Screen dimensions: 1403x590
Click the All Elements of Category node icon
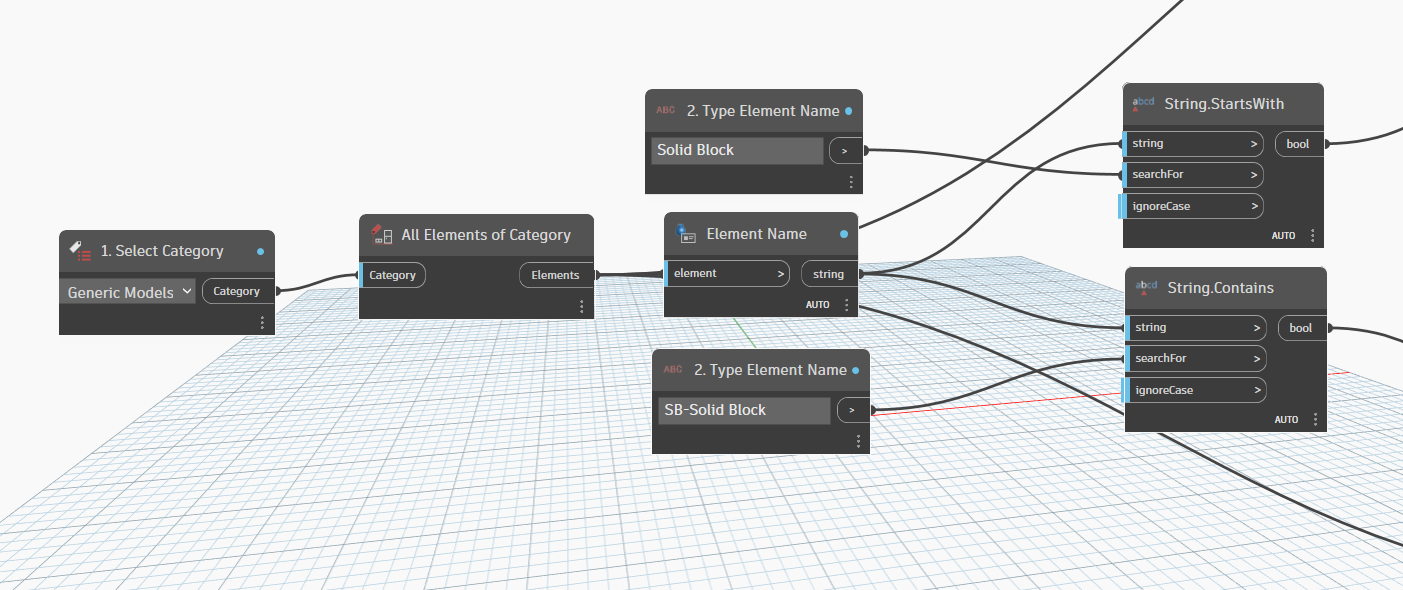tap(381, 234)
